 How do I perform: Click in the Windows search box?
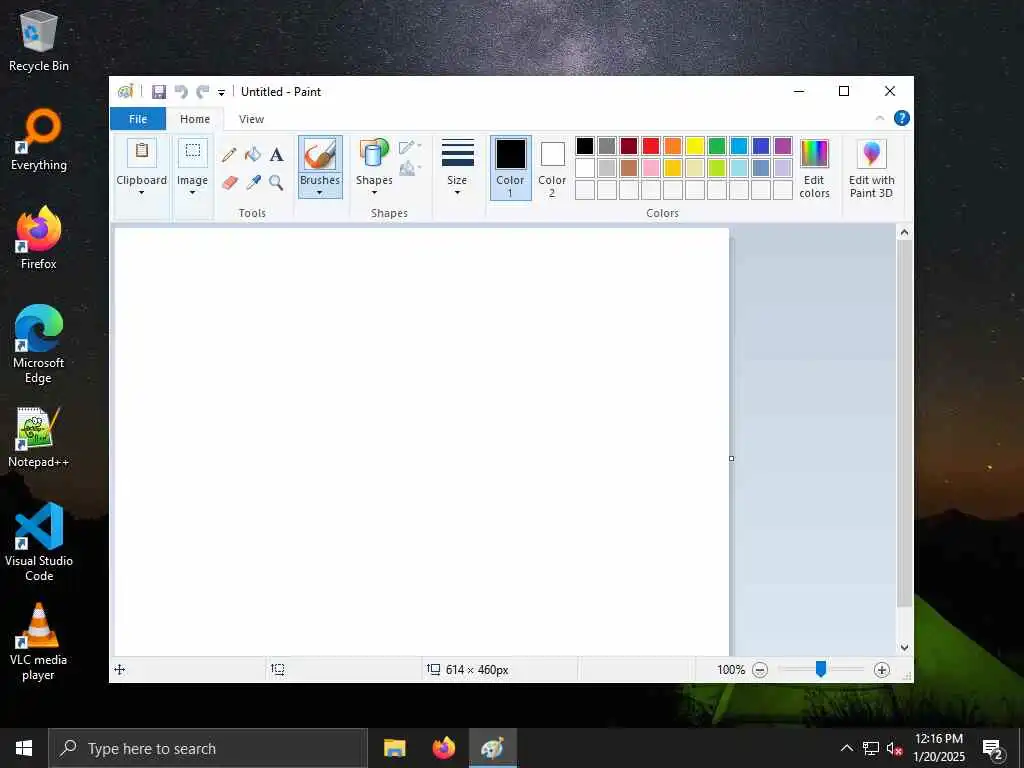(x=208, y=748)
